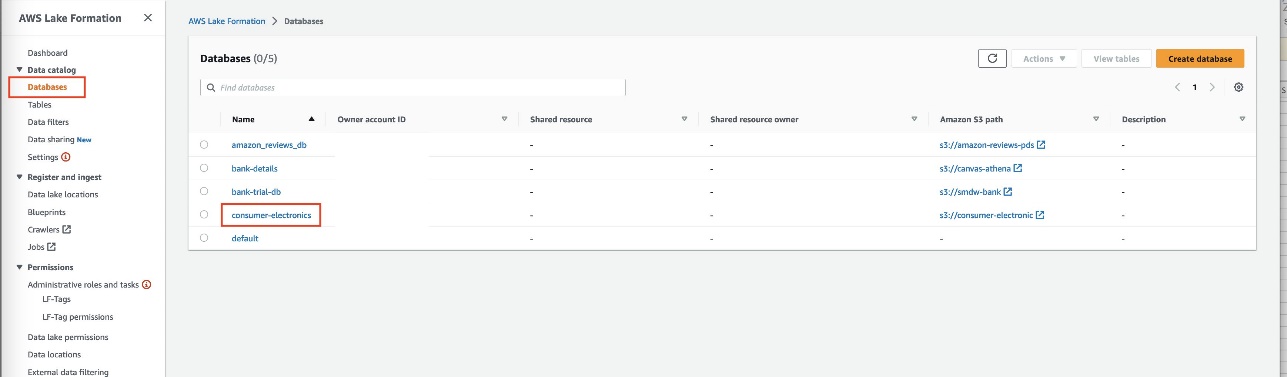The image size is (1287, 377).
Task: Click the Administrative roles info icon
Action: click(x=147, y=284)
